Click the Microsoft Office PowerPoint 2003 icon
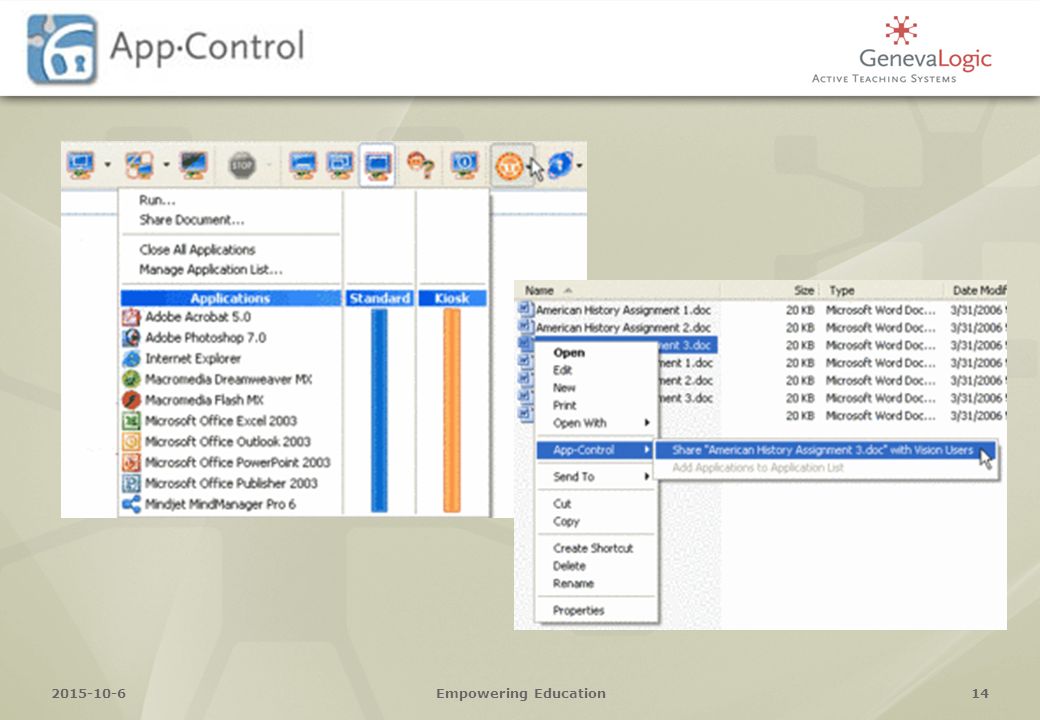The width and height of the screenshot is (1040, 720). point(131,463)
